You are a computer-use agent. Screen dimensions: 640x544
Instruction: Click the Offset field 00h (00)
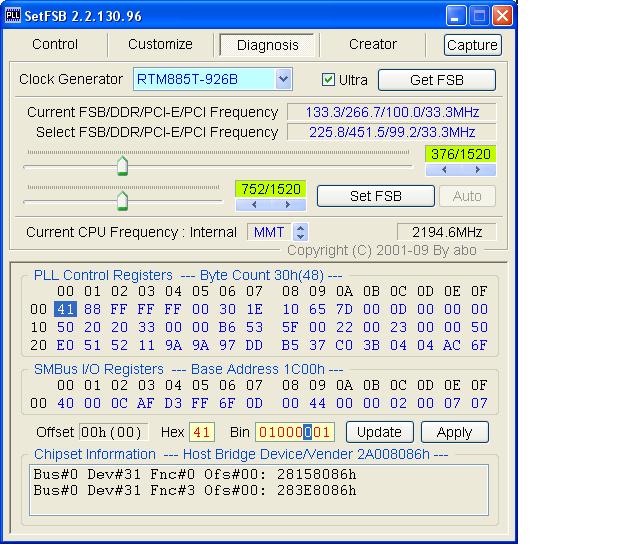pos(113,432)
